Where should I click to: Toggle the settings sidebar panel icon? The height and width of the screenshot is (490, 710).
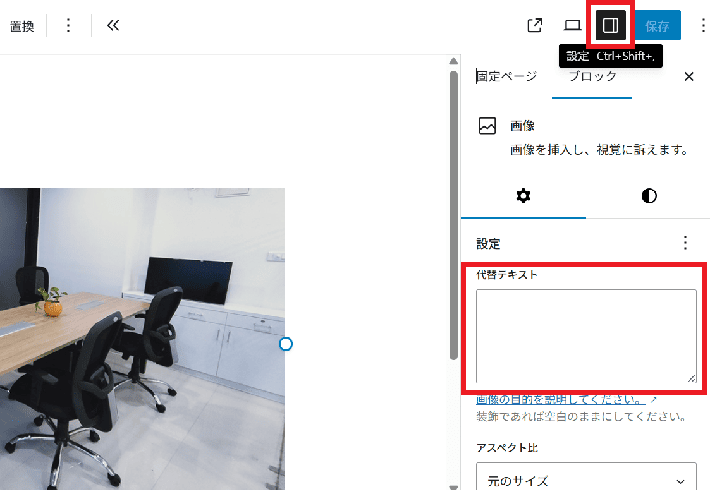point(610,25)
